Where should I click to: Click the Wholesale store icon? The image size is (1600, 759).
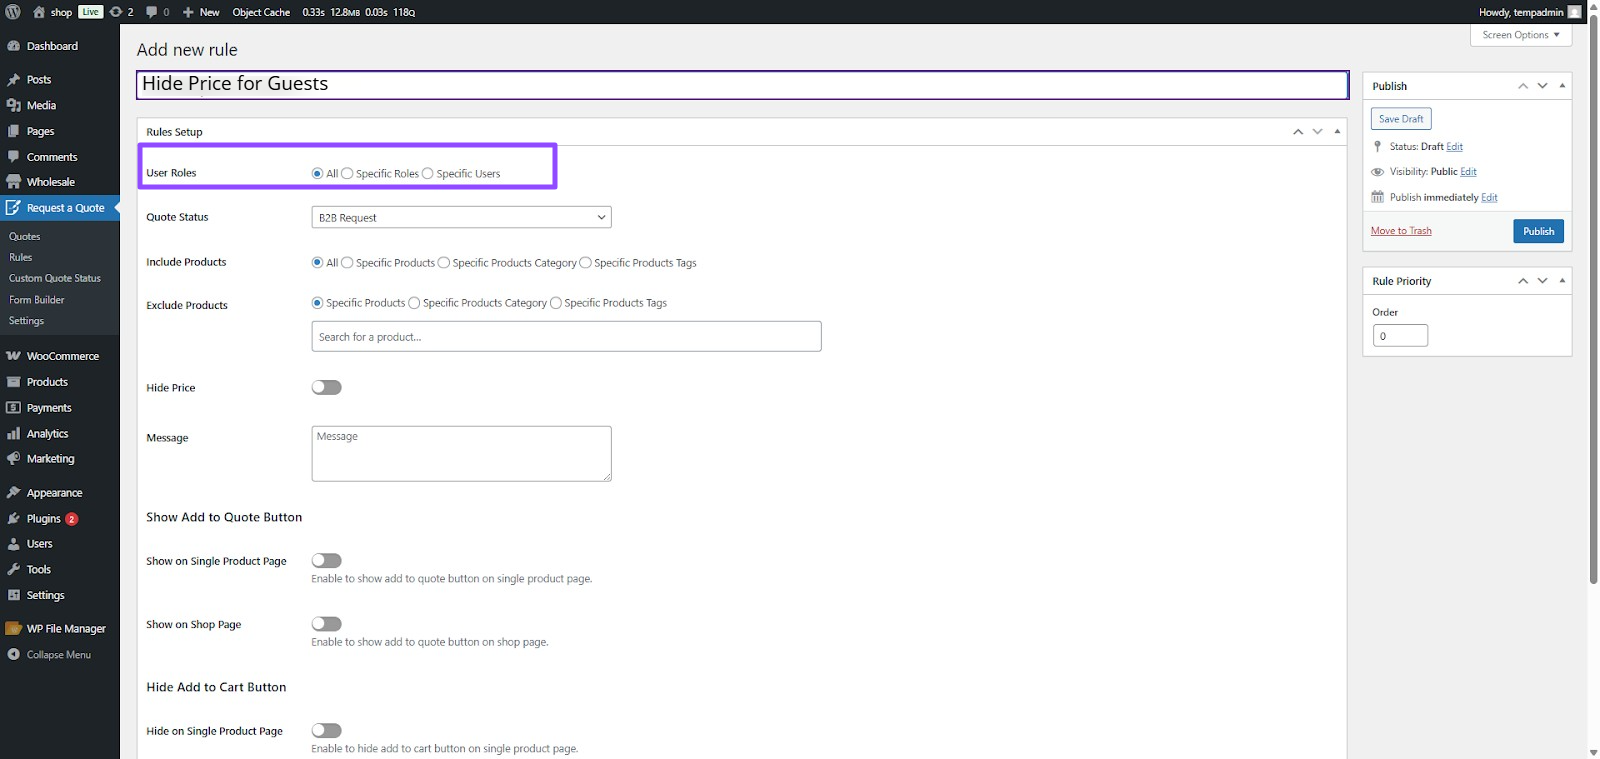click(x=13, y=182)
